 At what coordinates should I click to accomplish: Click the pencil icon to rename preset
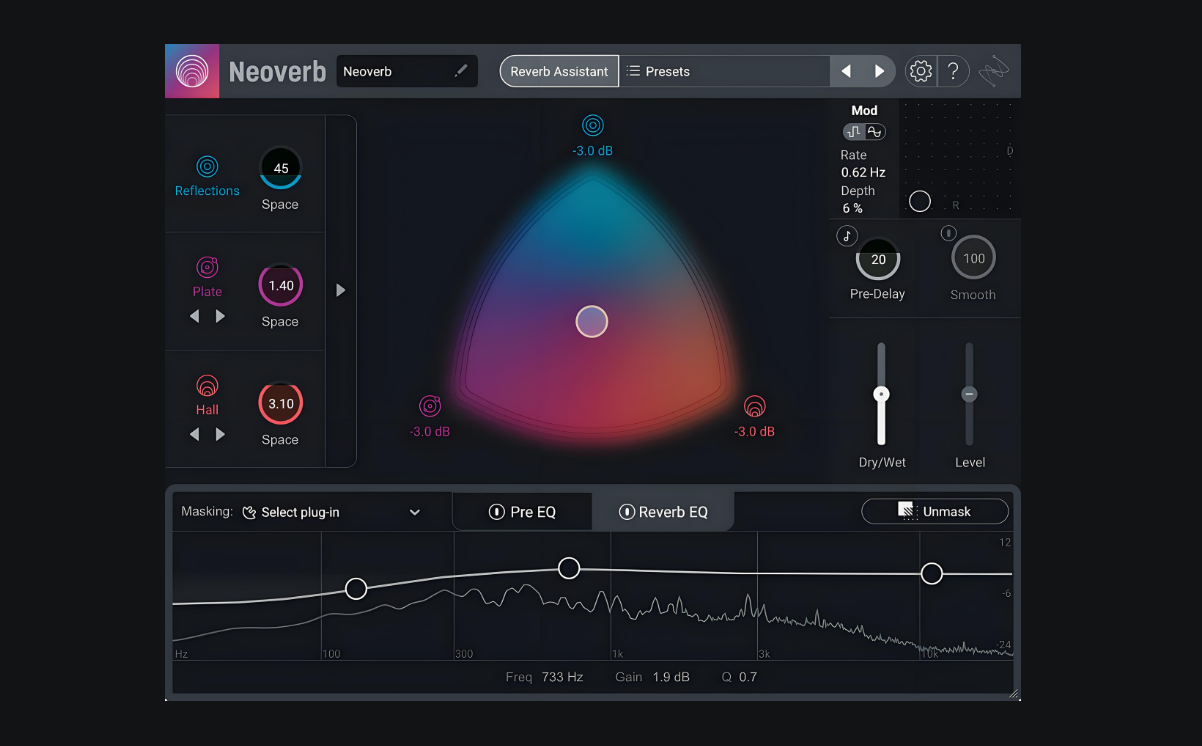point(461,71)
